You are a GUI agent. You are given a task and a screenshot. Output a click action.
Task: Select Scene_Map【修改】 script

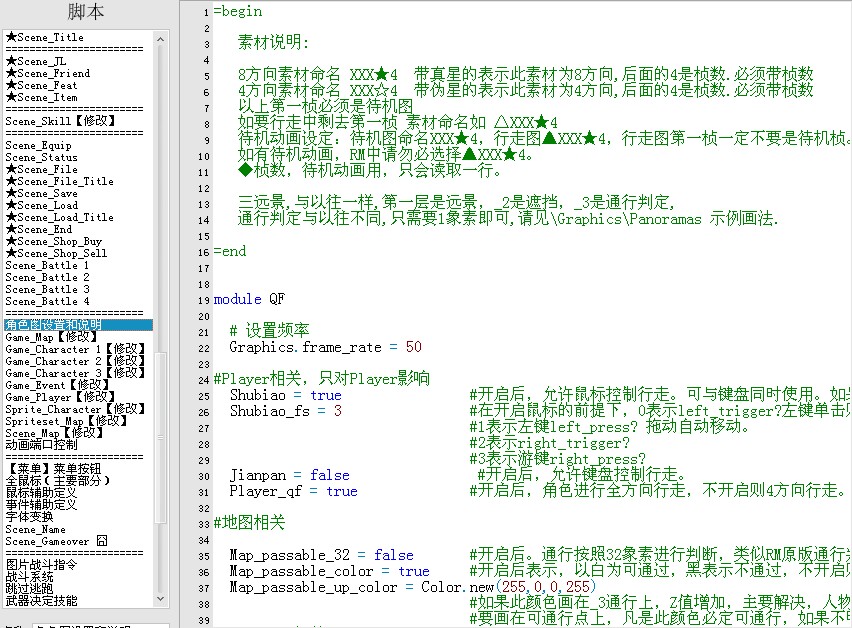[x=54, y=433]
